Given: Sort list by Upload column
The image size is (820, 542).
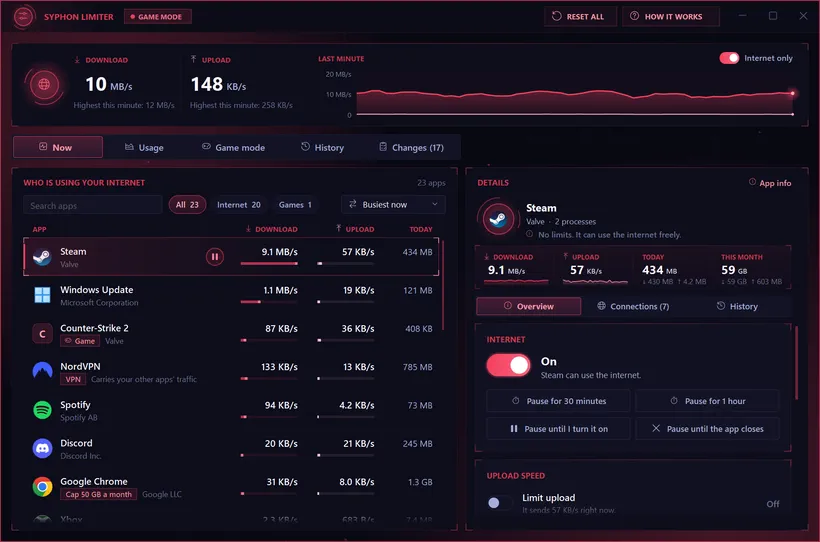Looking at the screenshot, I should point(355,229).
